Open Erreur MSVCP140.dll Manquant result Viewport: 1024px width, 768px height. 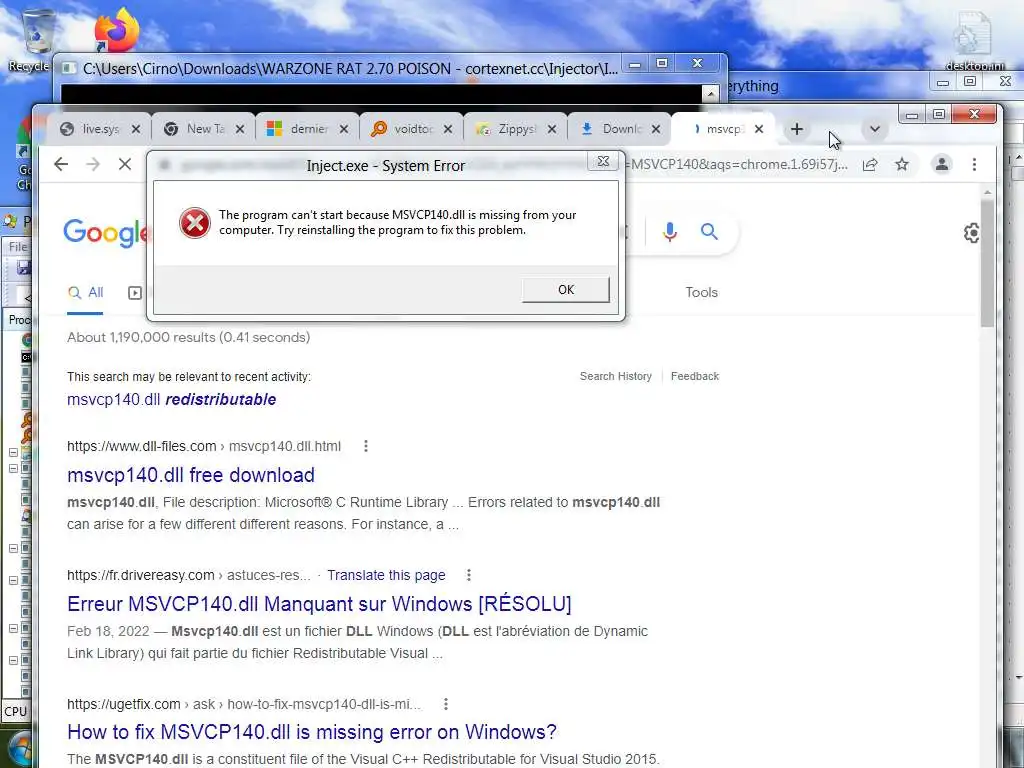coord(319,603)
